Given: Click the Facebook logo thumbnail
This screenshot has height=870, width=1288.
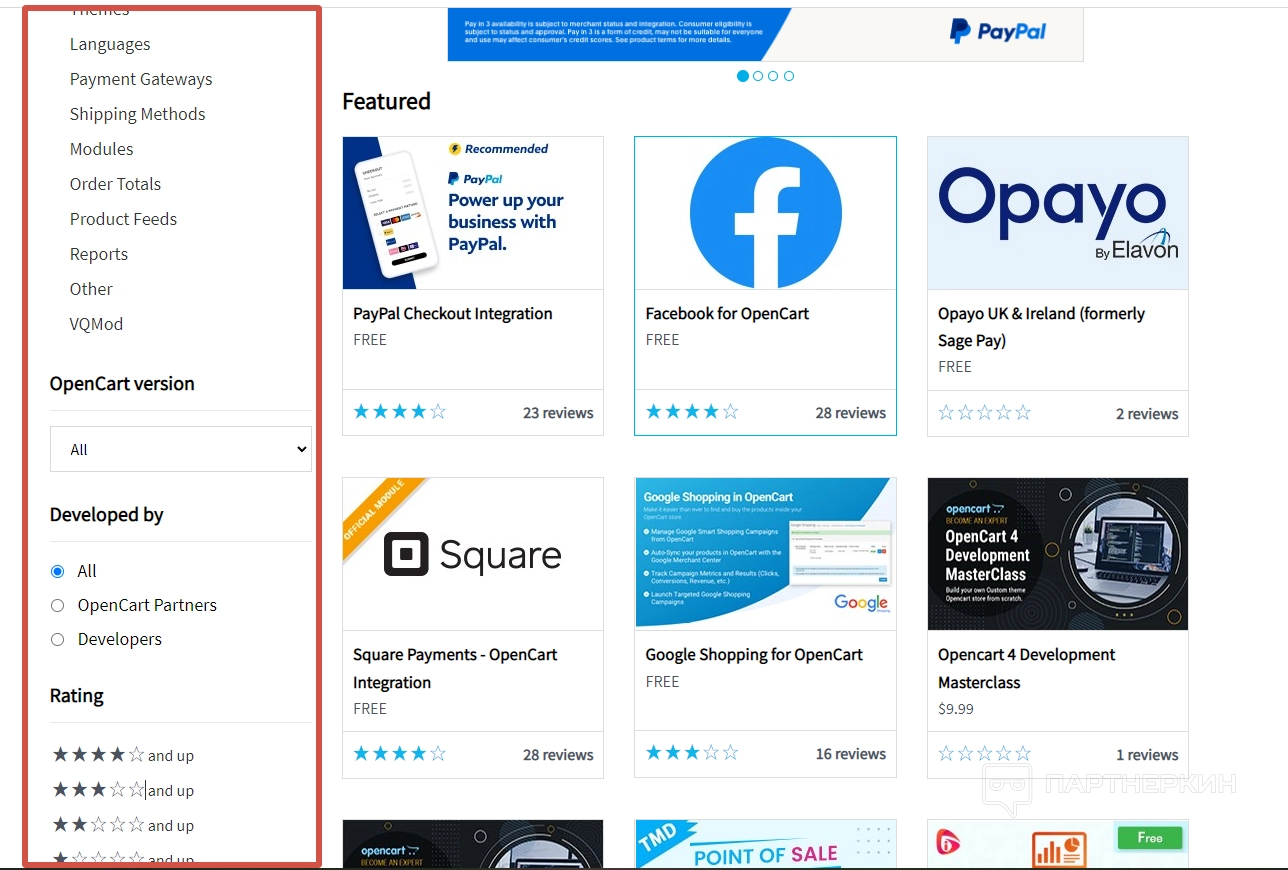Looking at the screenshot, I should pos(765,213).
